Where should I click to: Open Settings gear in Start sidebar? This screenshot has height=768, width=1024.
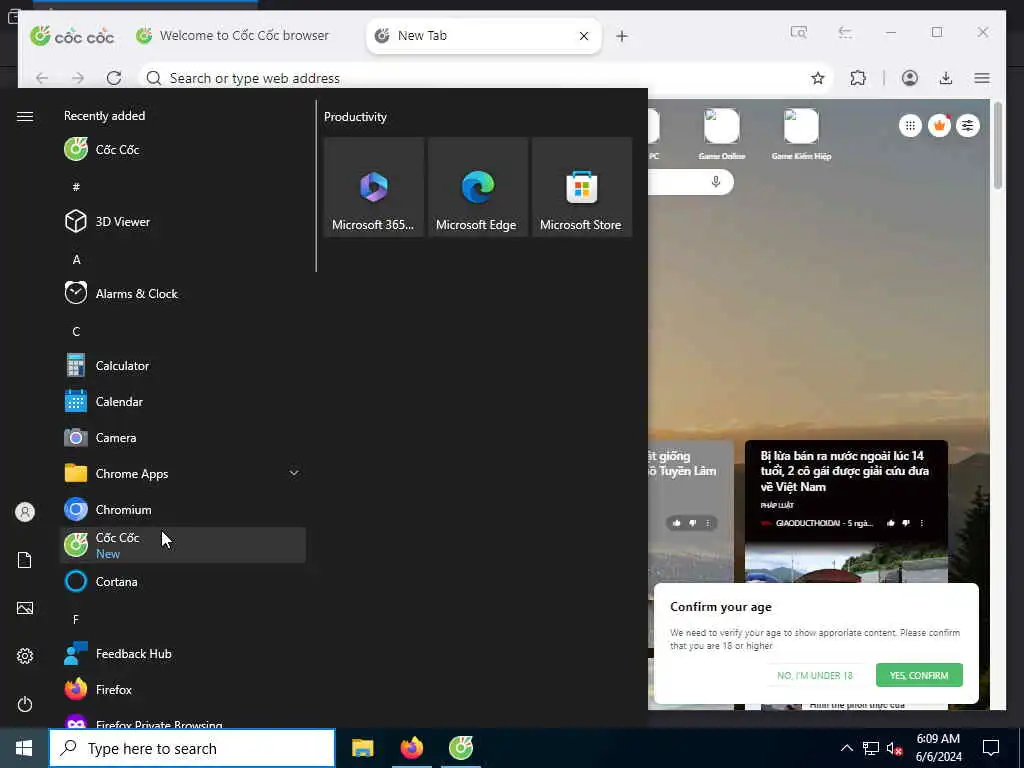coord(25,656)
